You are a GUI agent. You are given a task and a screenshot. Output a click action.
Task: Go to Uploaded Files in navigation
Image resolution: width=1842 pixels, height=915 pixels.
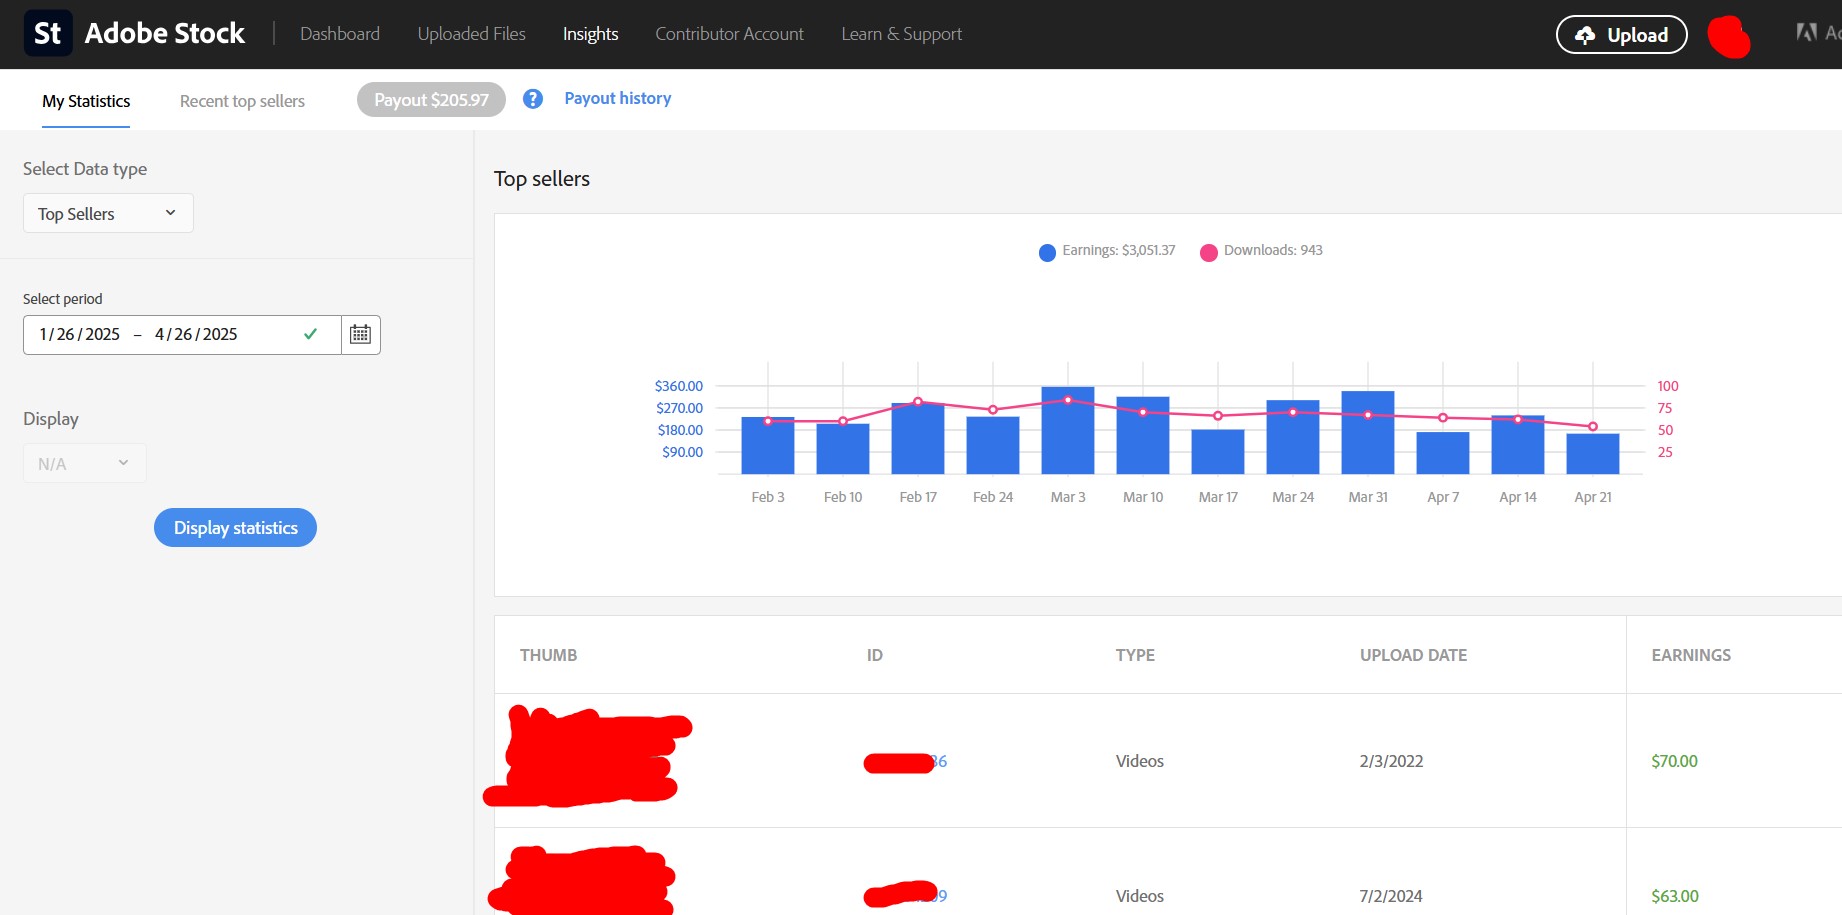click(x=471, y=34)
